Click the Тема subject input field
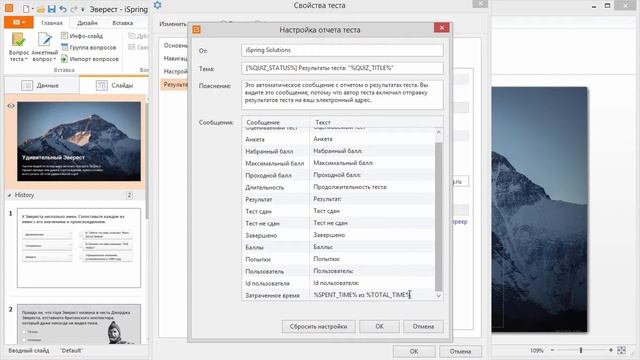The image size is (640, 360). coord(342,68)
